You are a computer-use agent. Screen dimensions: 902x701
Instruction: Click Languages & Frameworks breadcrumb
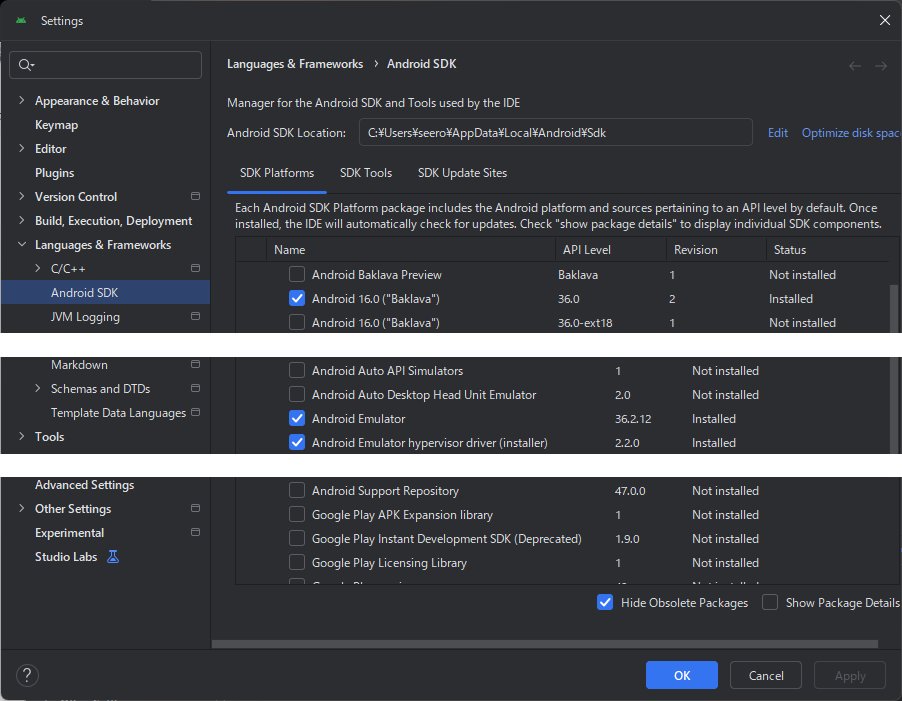pos(295,64)
